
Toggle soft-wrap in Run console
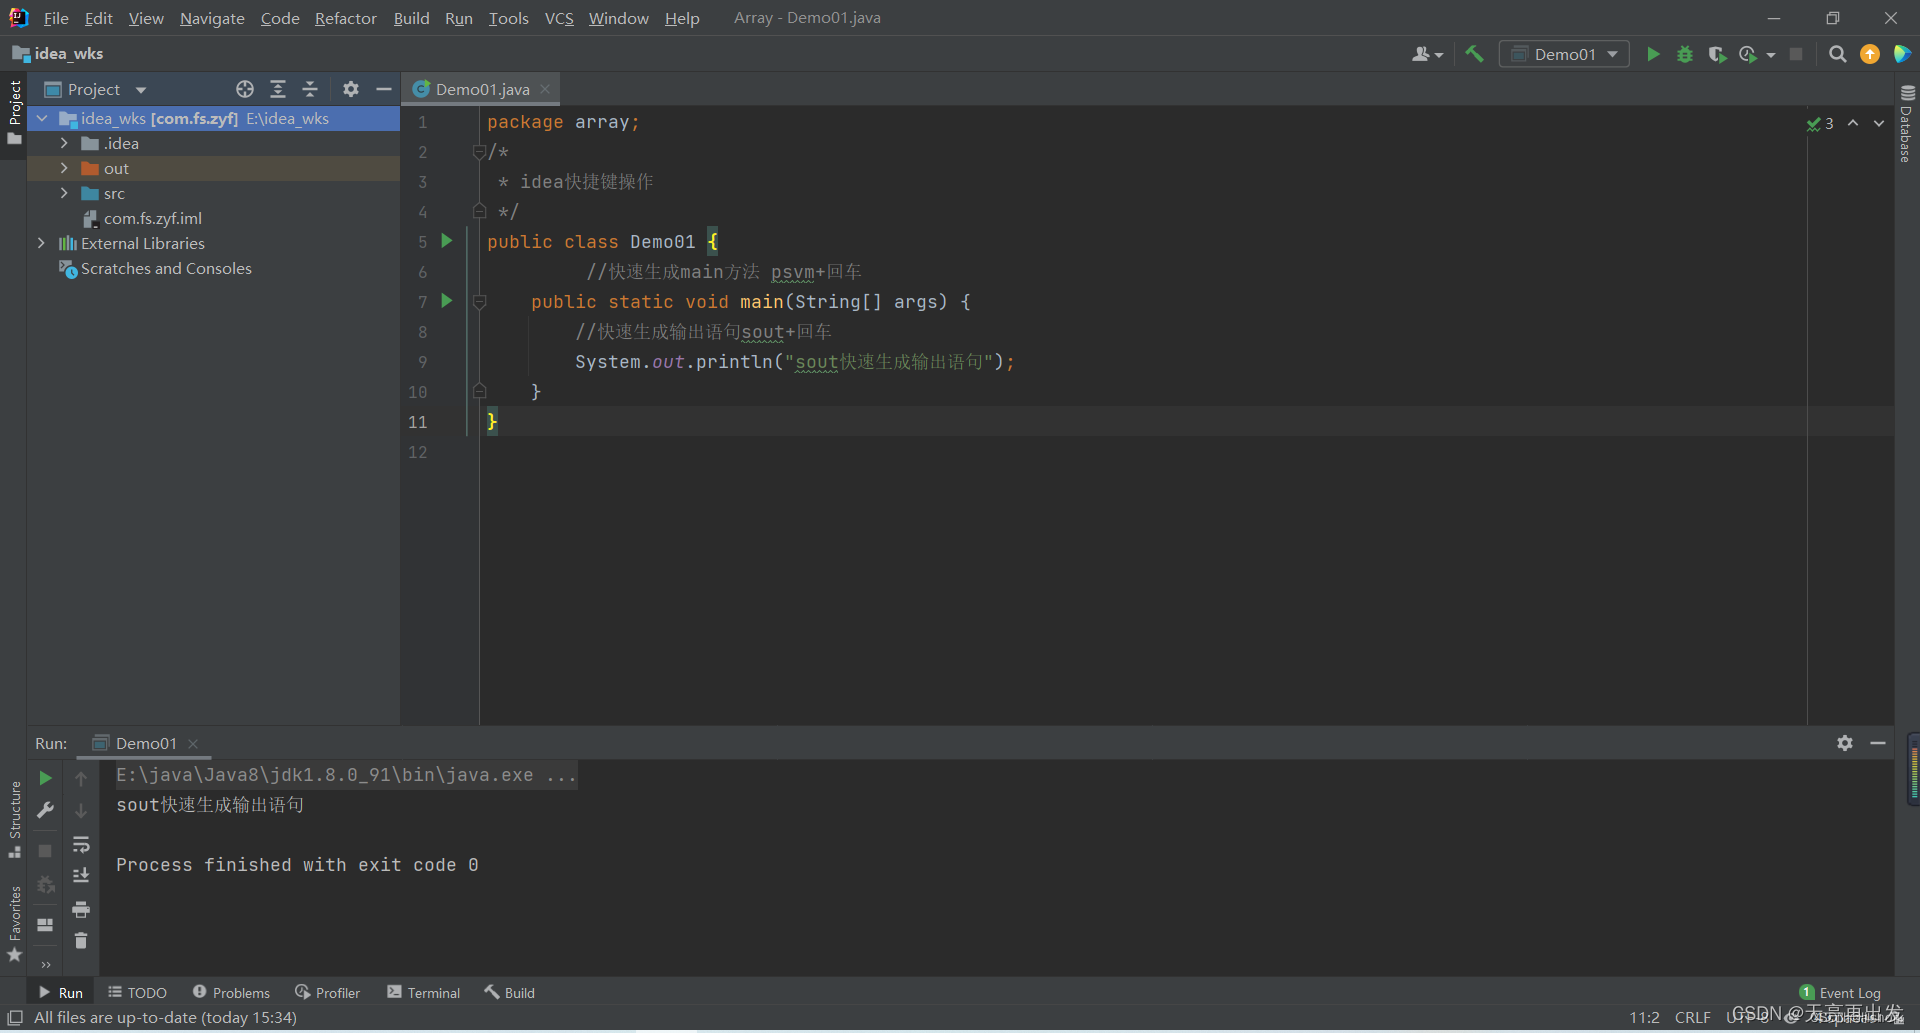point(81,845)
